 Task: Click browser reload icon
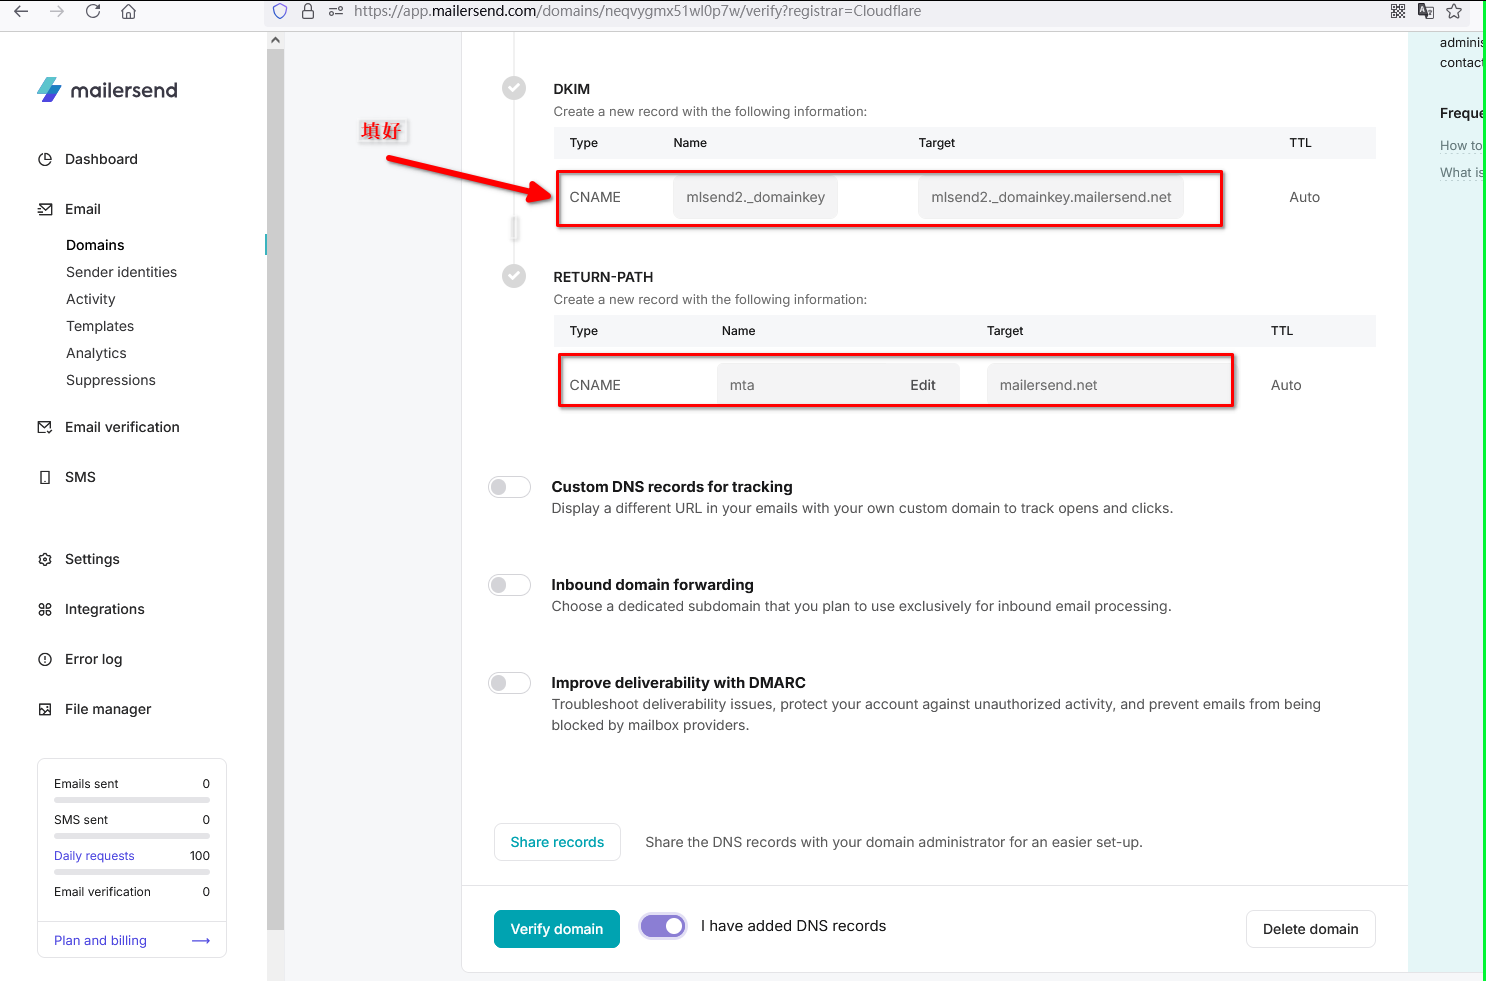tap(93, 11)
